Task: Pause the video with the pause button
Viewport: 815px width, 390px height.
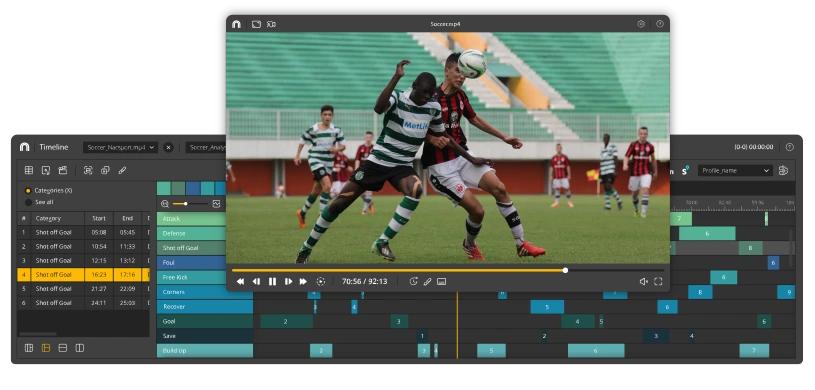Action: coord(272,281)
